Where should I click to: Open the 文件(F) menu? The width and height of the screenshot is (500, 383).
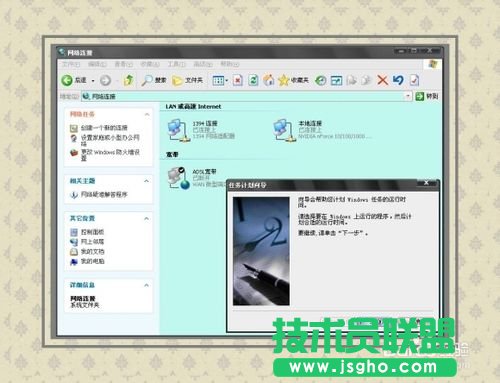71,64
